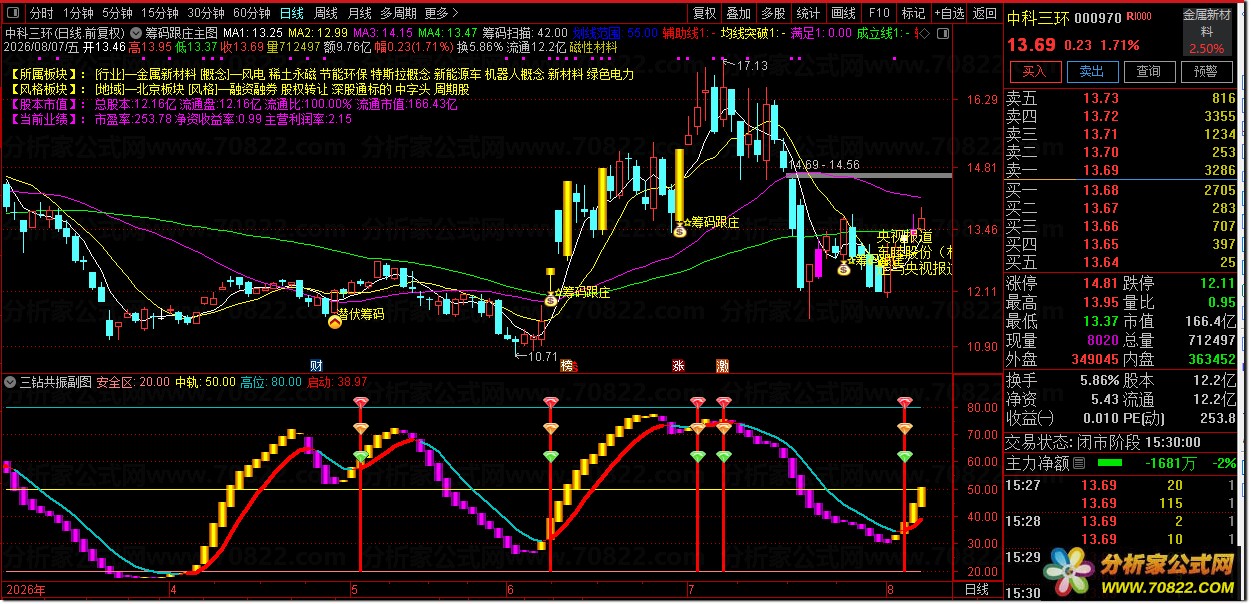Switch to the 周线 weekly chart
Viewport: 1251px width, 604px height.
[x=325, y=14]
